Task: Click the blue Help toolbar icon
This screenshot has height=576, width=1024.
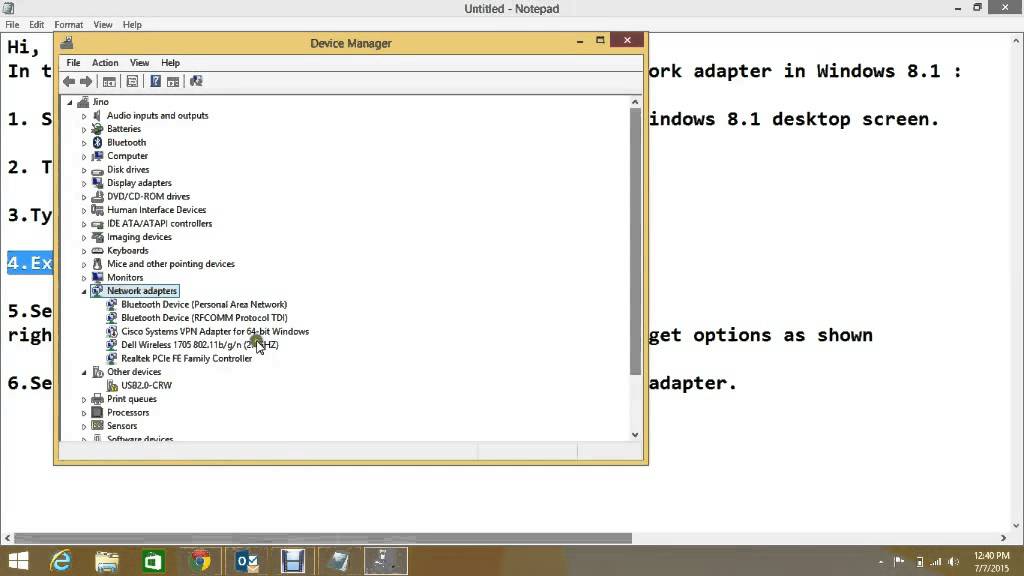Action: [x=155, y=82]
